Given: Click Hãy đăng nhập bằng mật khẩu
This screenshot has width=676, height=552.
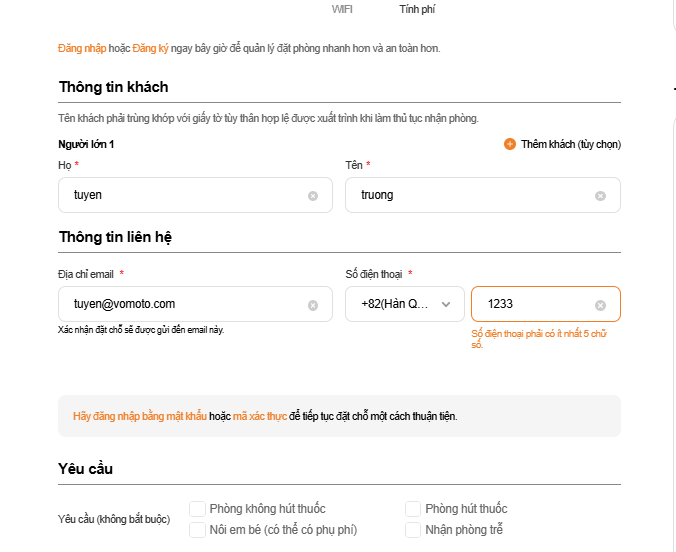Looking at the screenshot, I should point(139,416).
